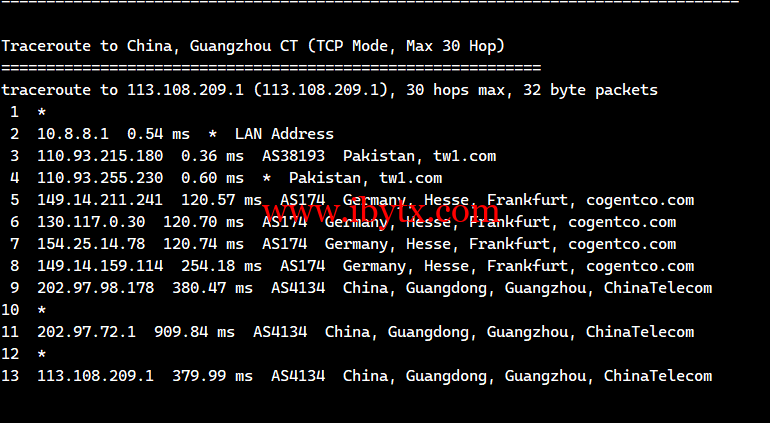770x423 pixels.
Task: Click the Traceroute to China Guangzhou CT title
Action: (253, 46)
